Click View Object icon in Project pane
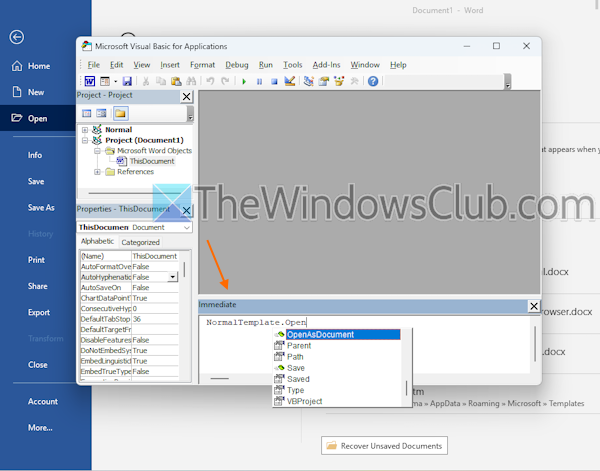The width and height of the screenshot is (600, 471). click(101, 114)
